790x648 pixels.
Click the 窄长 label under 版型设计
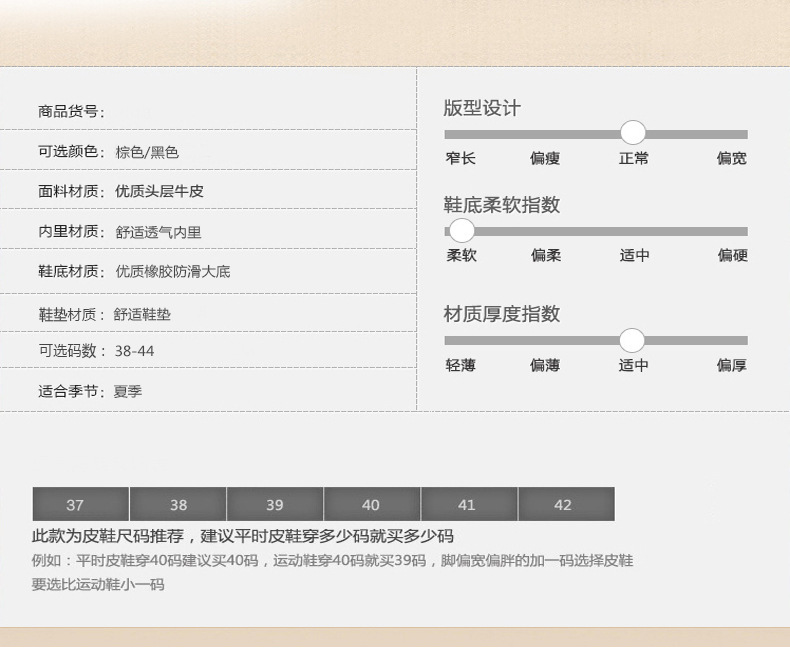pos(460,158)
